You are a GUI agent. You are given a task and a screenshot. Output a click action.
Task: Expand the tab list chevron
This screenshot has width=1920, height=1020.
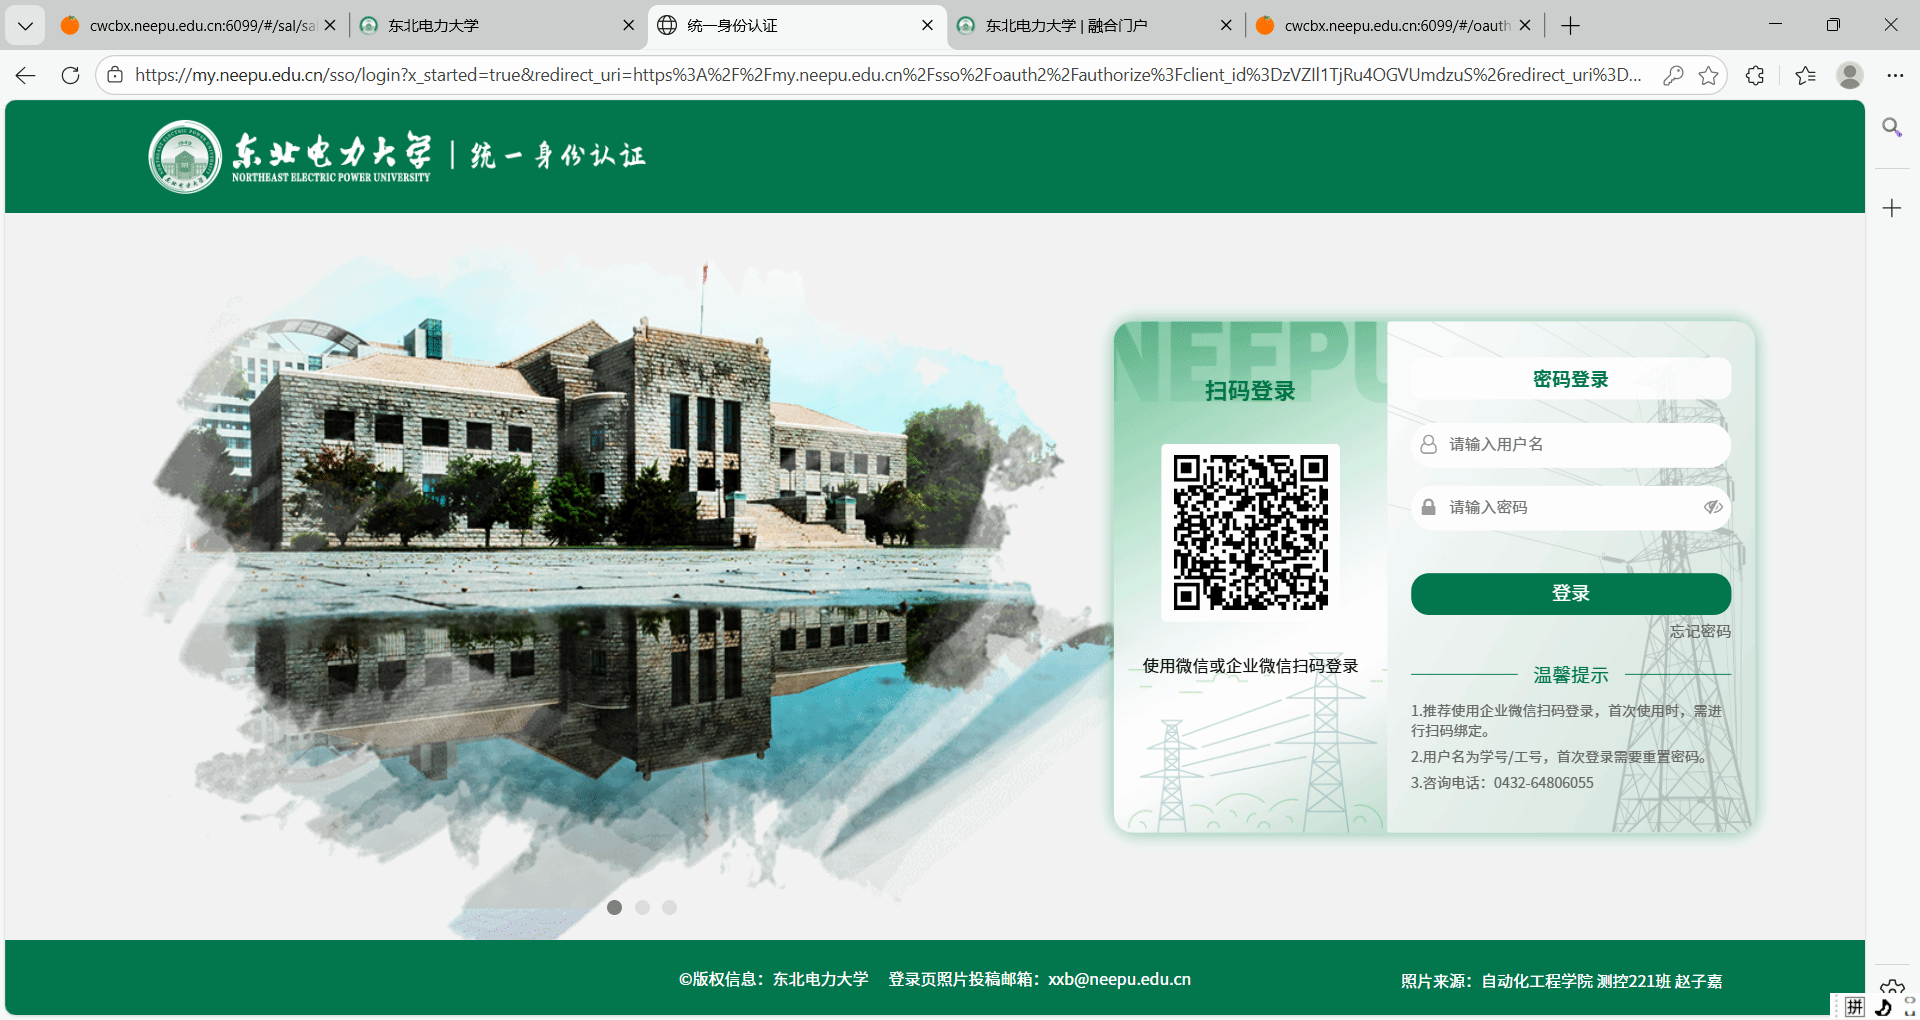[25, 25]
